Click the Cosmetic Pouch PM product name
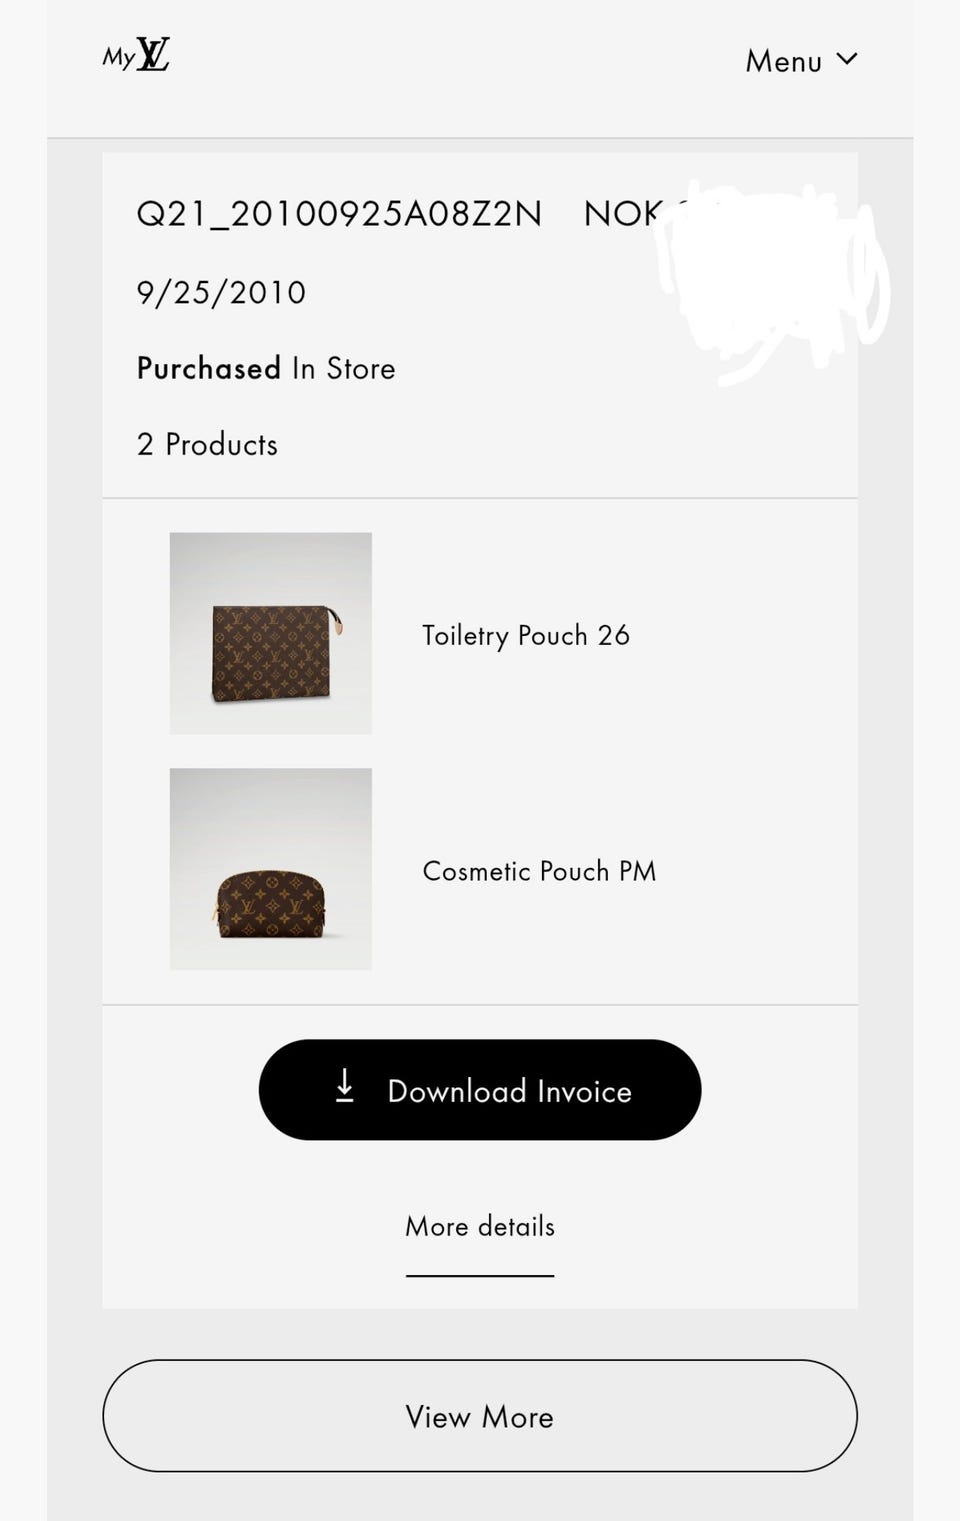 (x=539, y=871)
